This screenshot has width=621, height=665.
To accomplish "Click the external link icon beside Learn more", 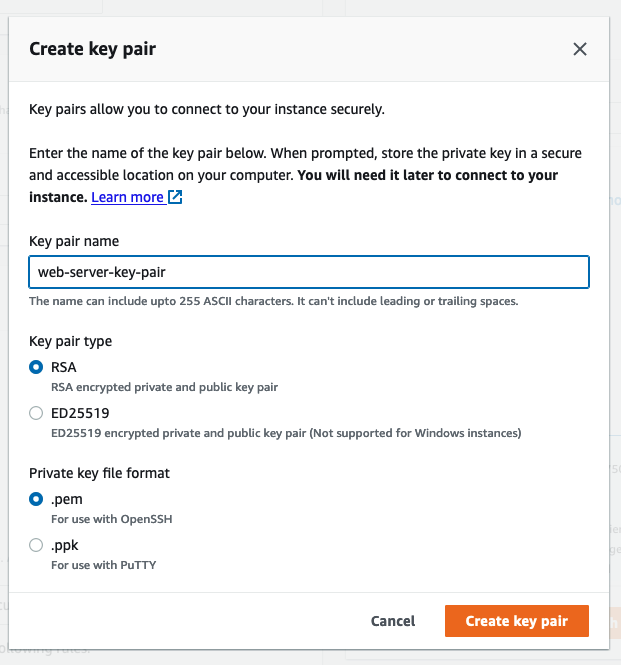I will pyautogui.click(x=175, y=197).
